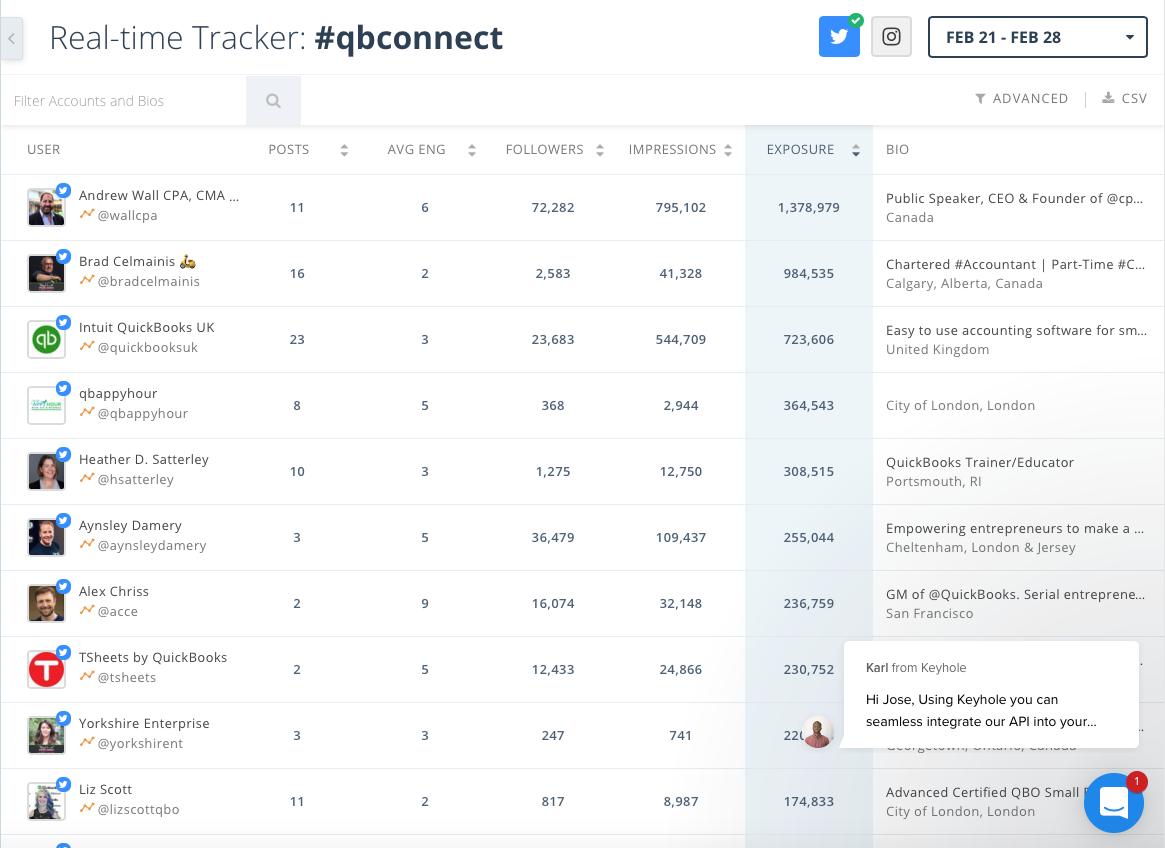Click the @aynsleydamery handle
Image resolution: width=1165 pixels, height=848 pixels.
click(x=152, y=545)
